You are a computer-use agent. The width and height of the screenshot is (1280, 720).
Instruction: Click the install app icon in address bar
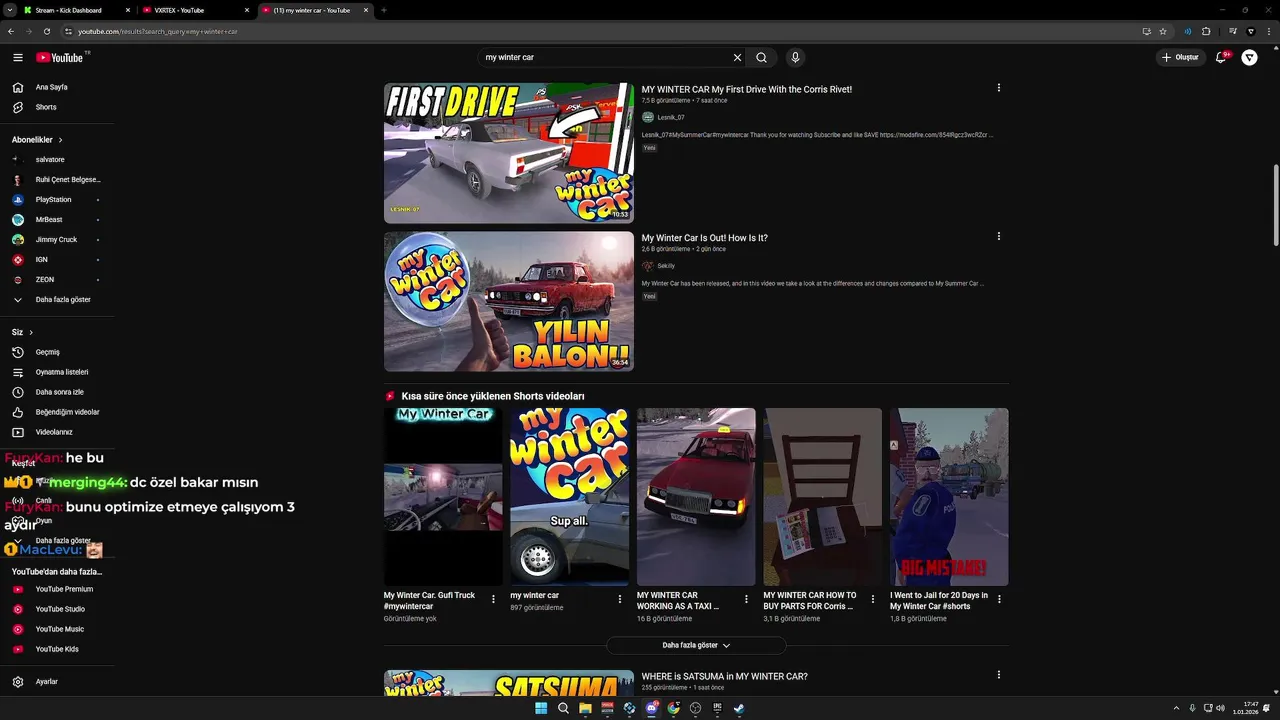click(x=1147, y=31)
